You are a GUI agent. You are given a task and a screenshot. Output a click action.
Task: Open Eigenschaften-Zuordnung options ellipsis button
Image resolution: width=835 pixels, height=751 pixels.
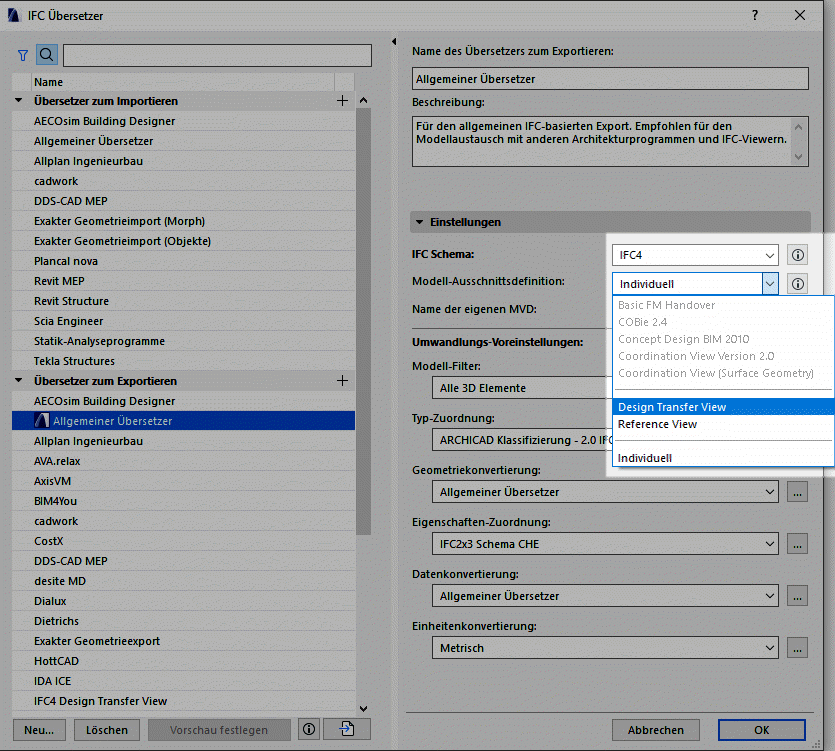point(797,544)
